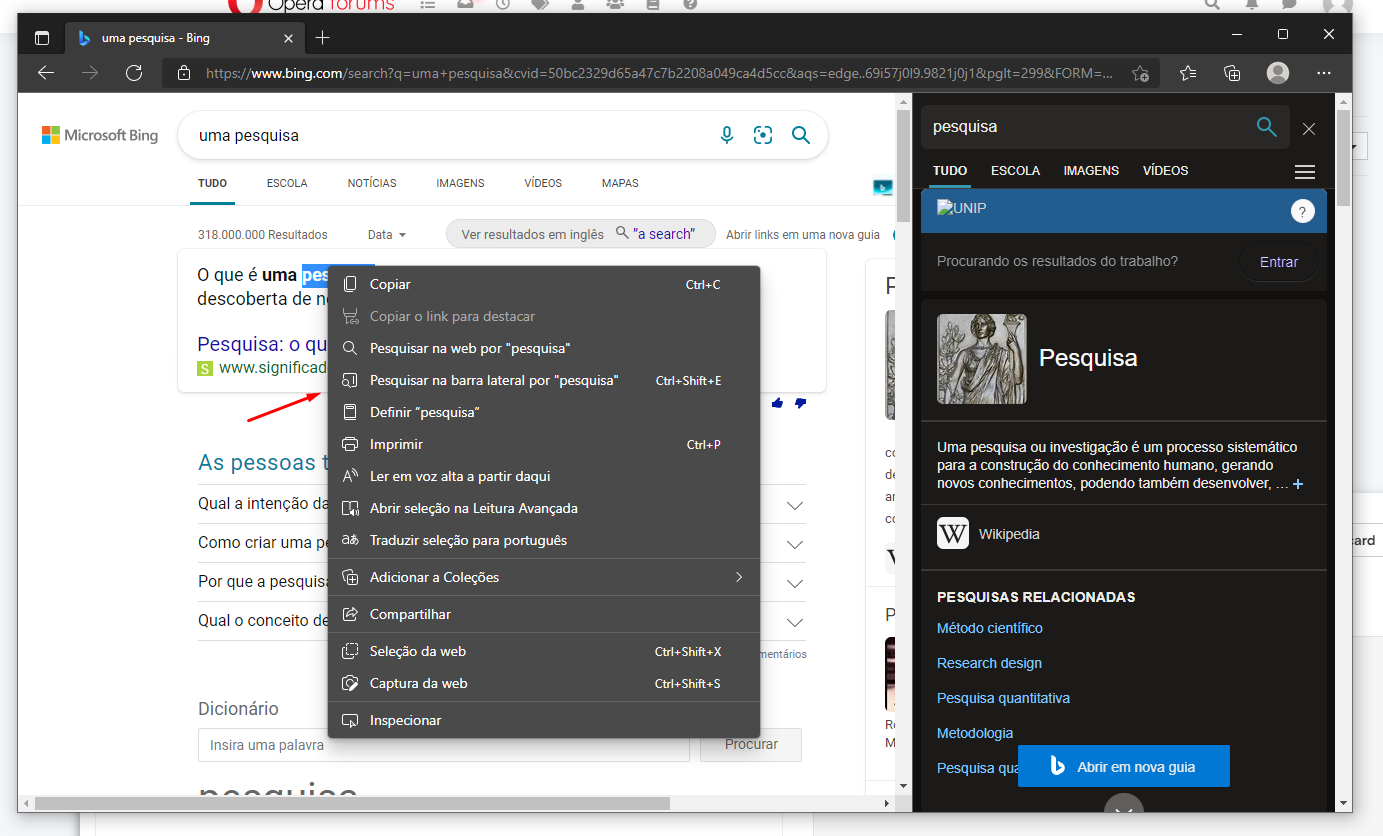Choose 'Definir "pesquisa"' menu entry
This screenshot has width=1383, height=836.
tap(544, 413)
